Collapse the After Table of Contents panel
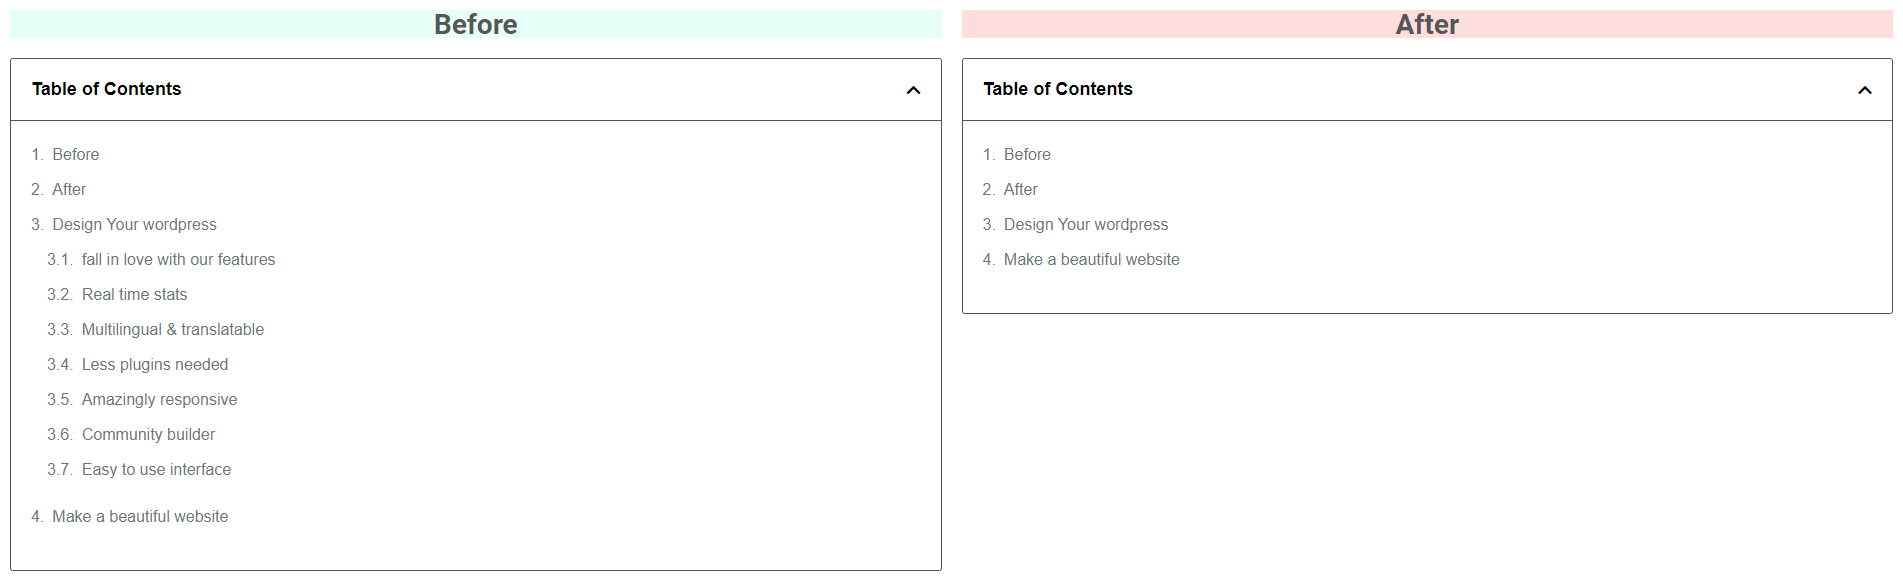Image resolution: width=1903 pixels, height=580 pixels. tap(1865, 89)
